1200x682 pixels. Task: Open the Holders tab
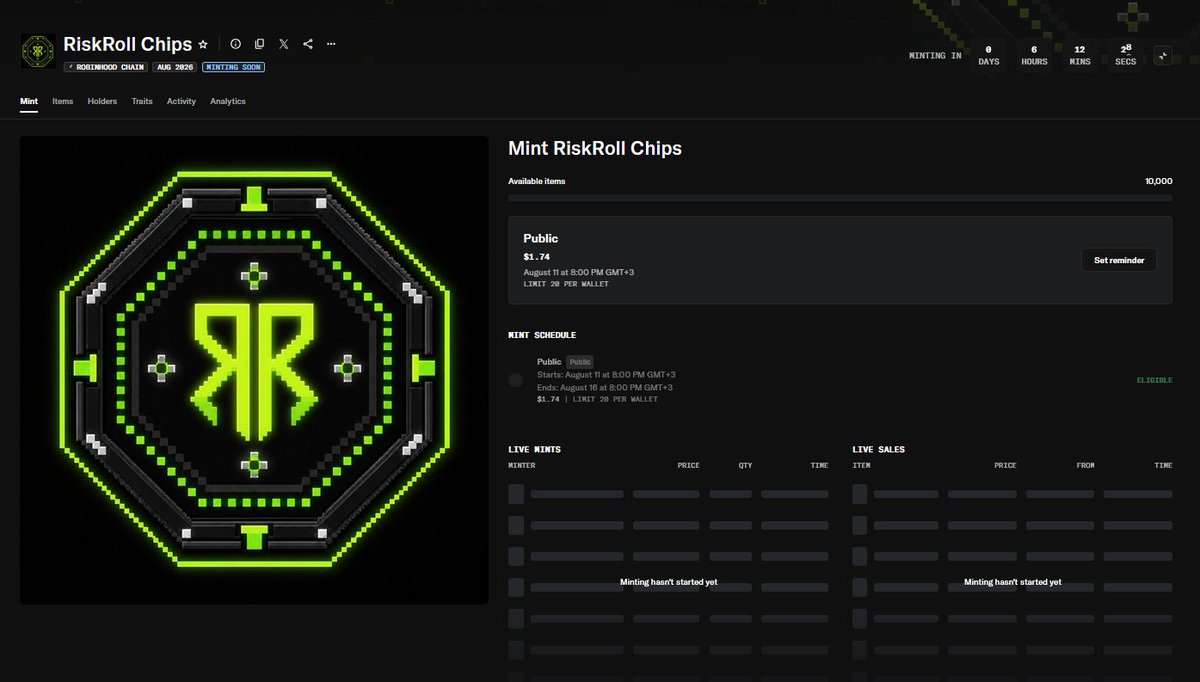102,101
